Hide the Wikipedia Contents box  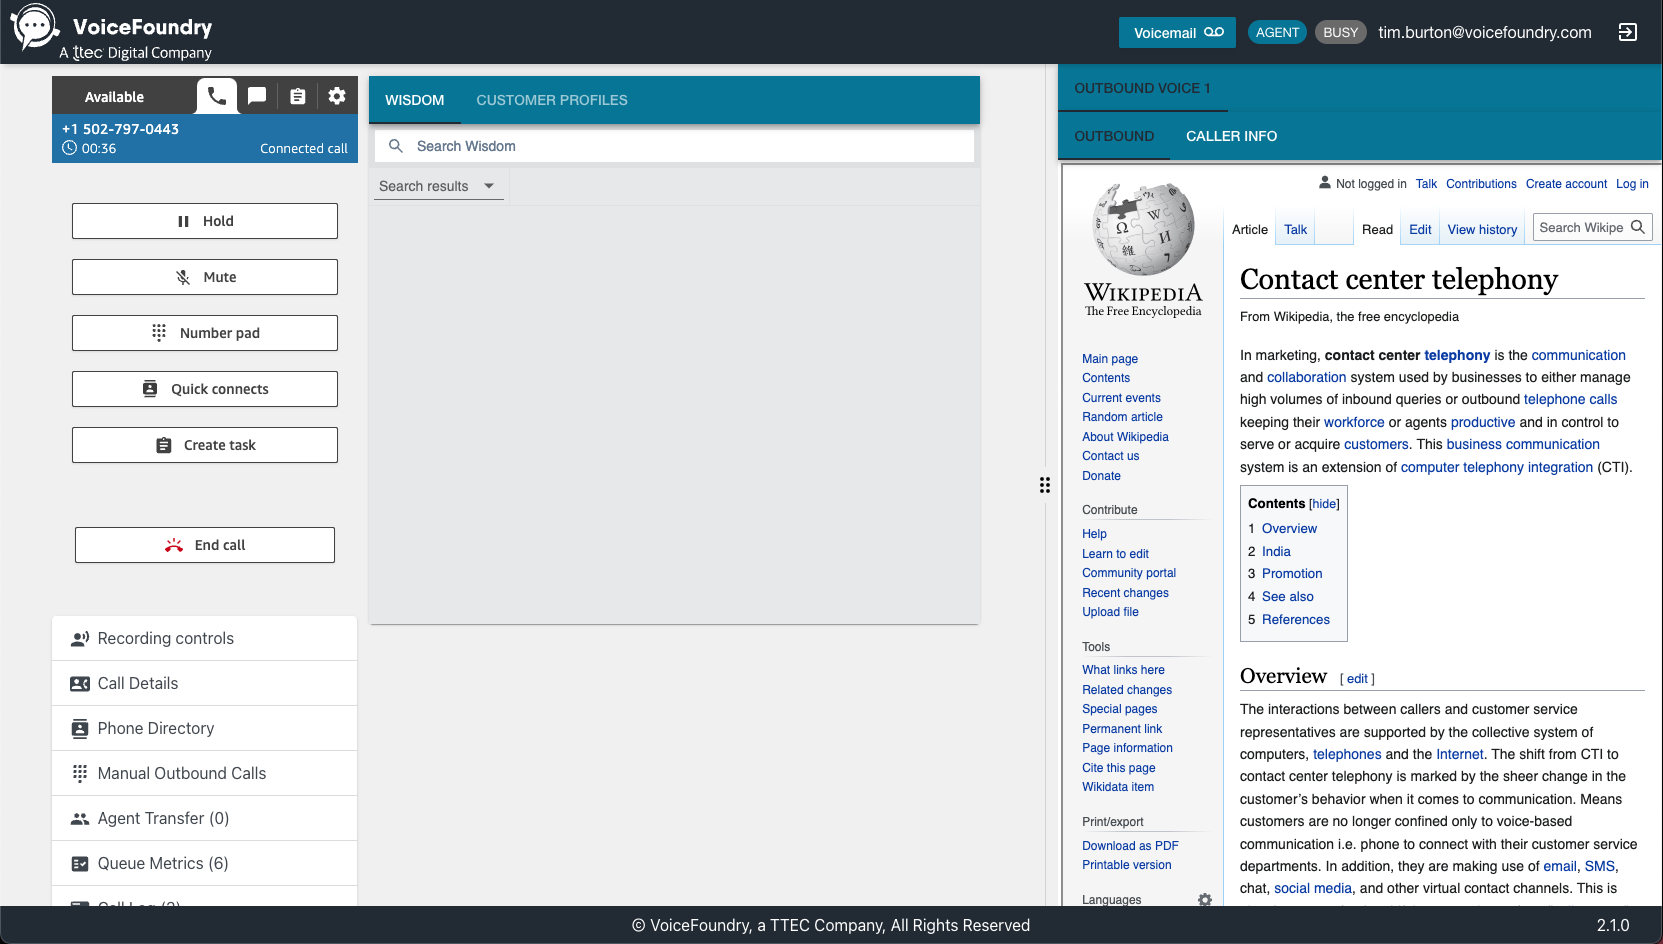1324,504
